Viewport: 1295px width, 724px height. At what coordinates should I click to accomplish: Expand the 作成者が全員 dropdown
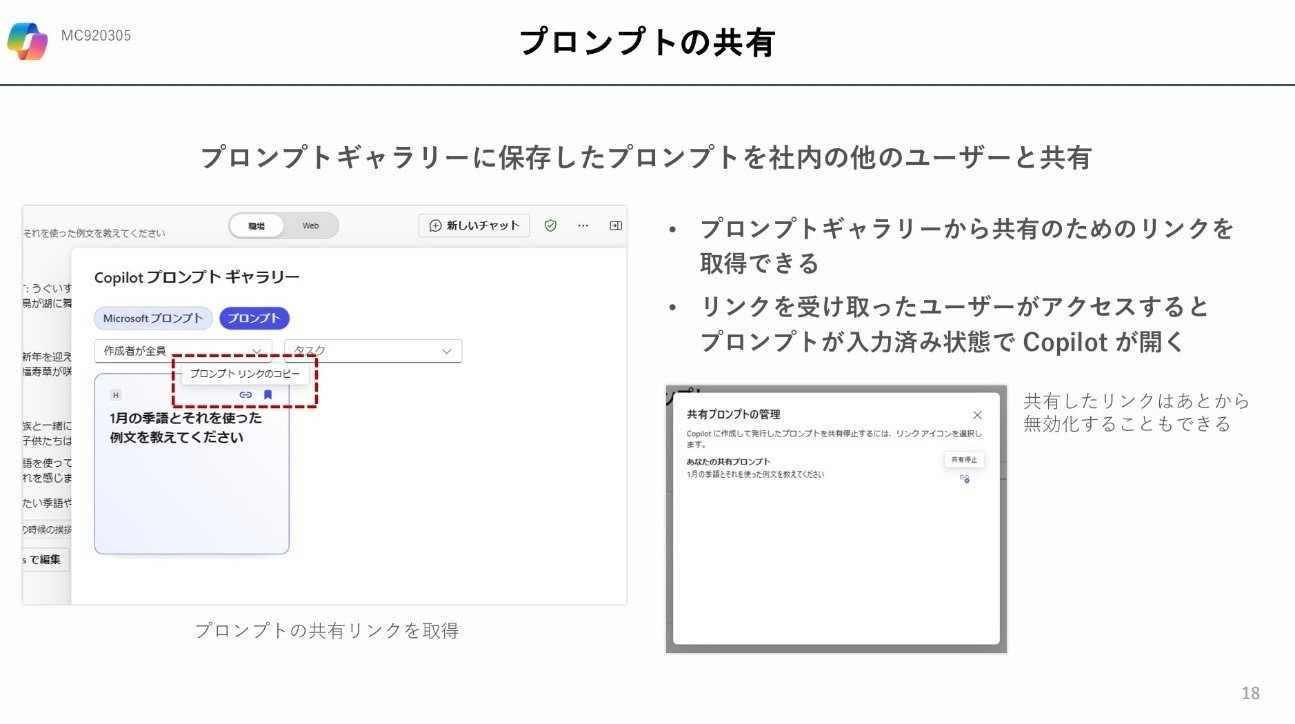pos(183,351)
